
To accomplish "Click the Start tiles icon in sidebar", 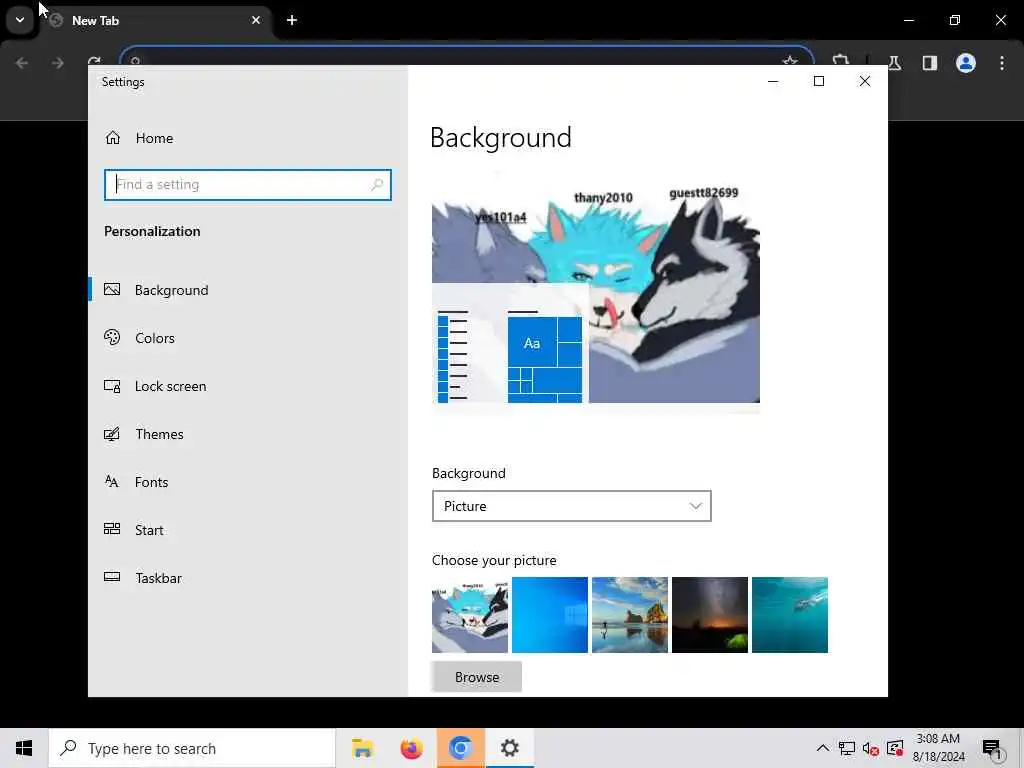I will tap(112, 529).
